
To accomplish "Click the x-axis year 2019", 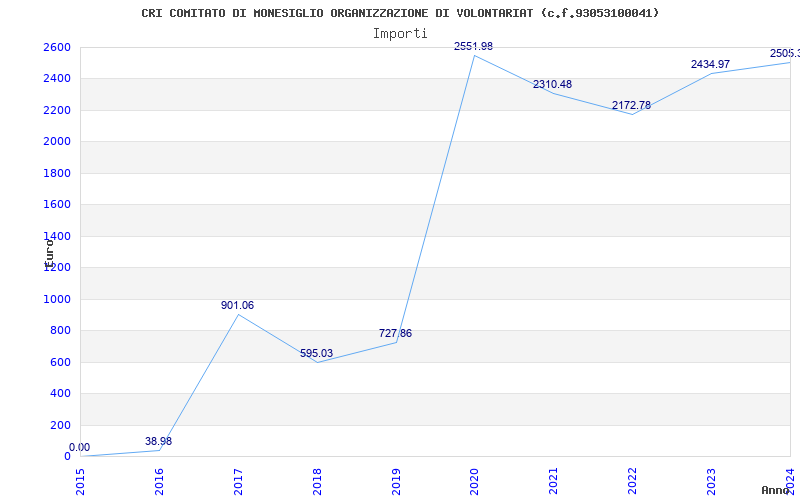I will [x=396, y=481].
